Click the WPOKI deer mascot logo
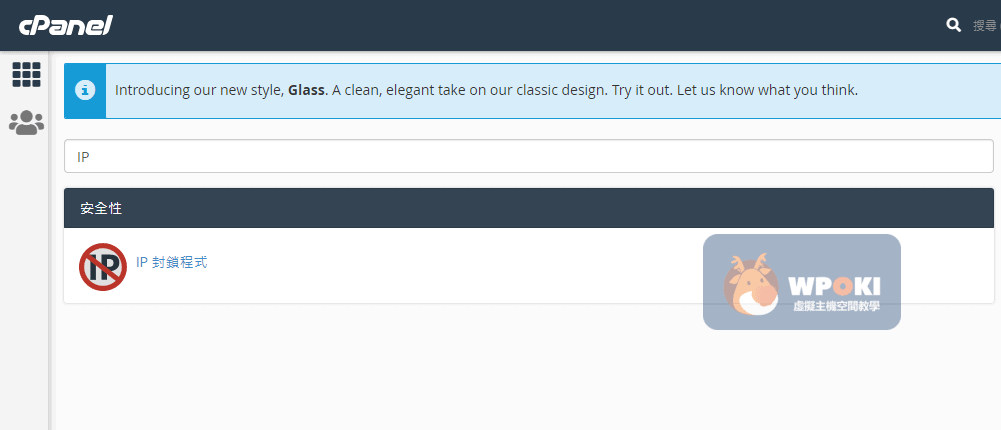The height and width of the screenshot is (430, 1001). click(752, 283)
